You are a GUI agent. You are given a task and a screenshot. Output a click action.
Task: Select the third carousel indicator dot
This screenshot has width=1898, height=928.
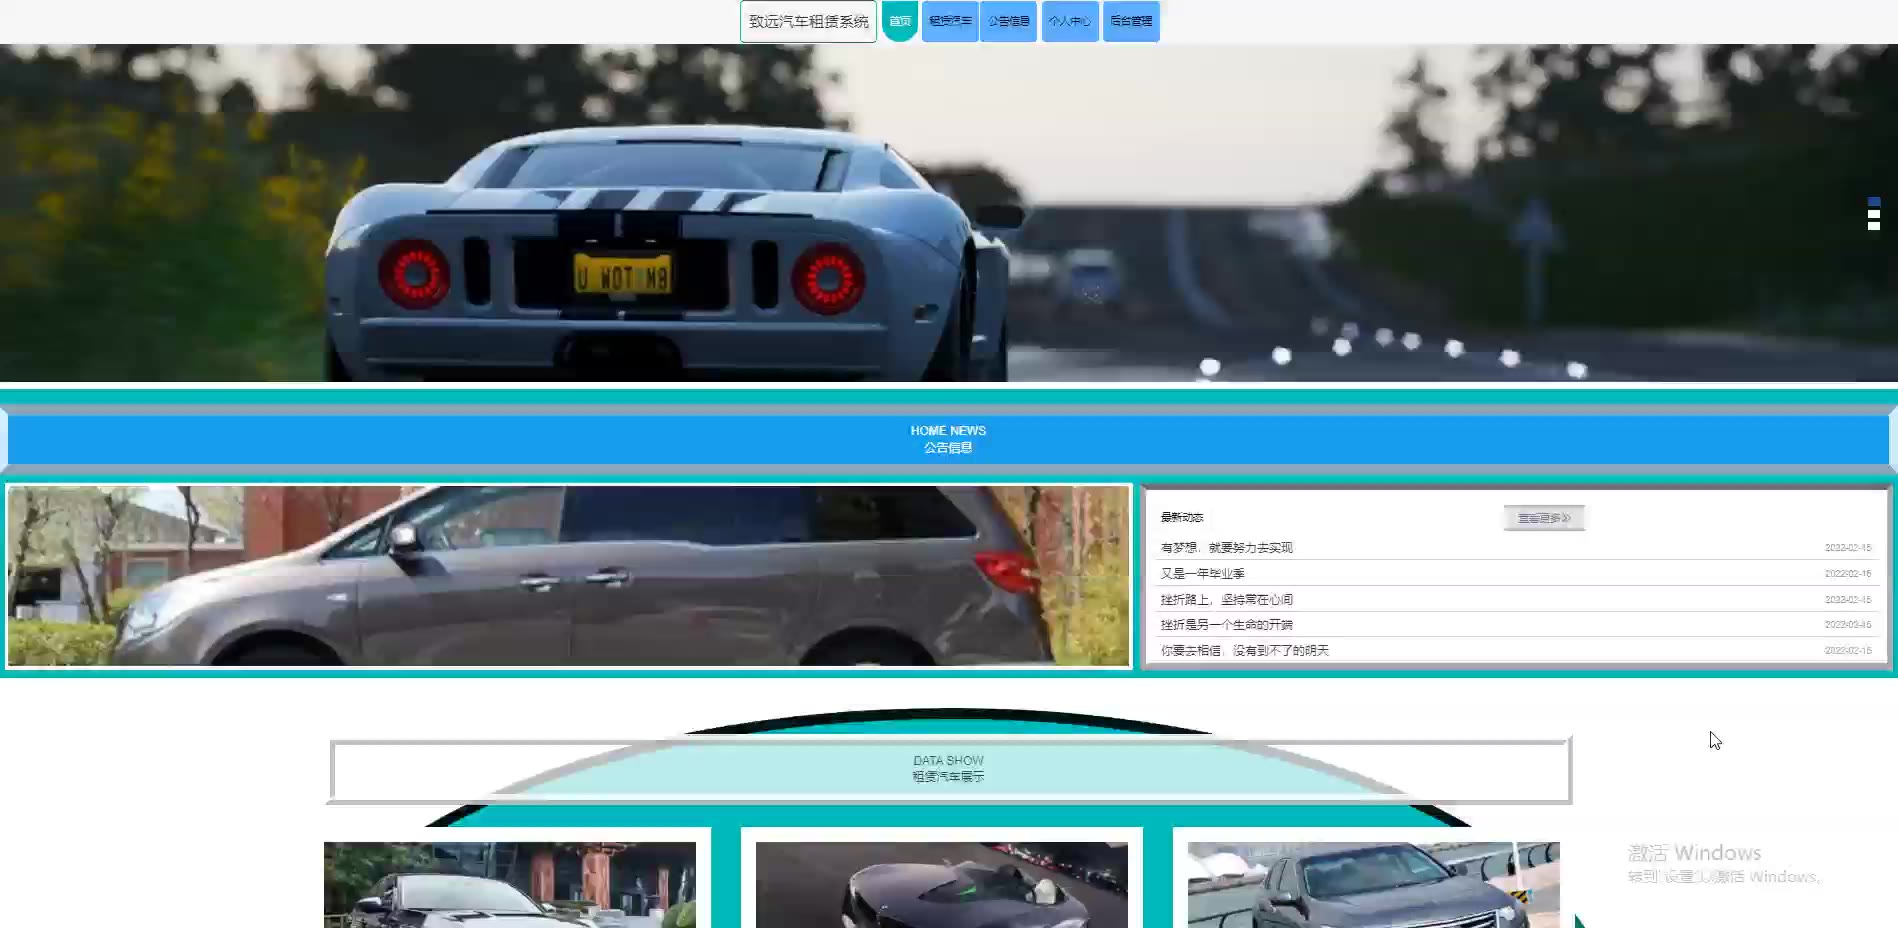(x=1874, y=226)
